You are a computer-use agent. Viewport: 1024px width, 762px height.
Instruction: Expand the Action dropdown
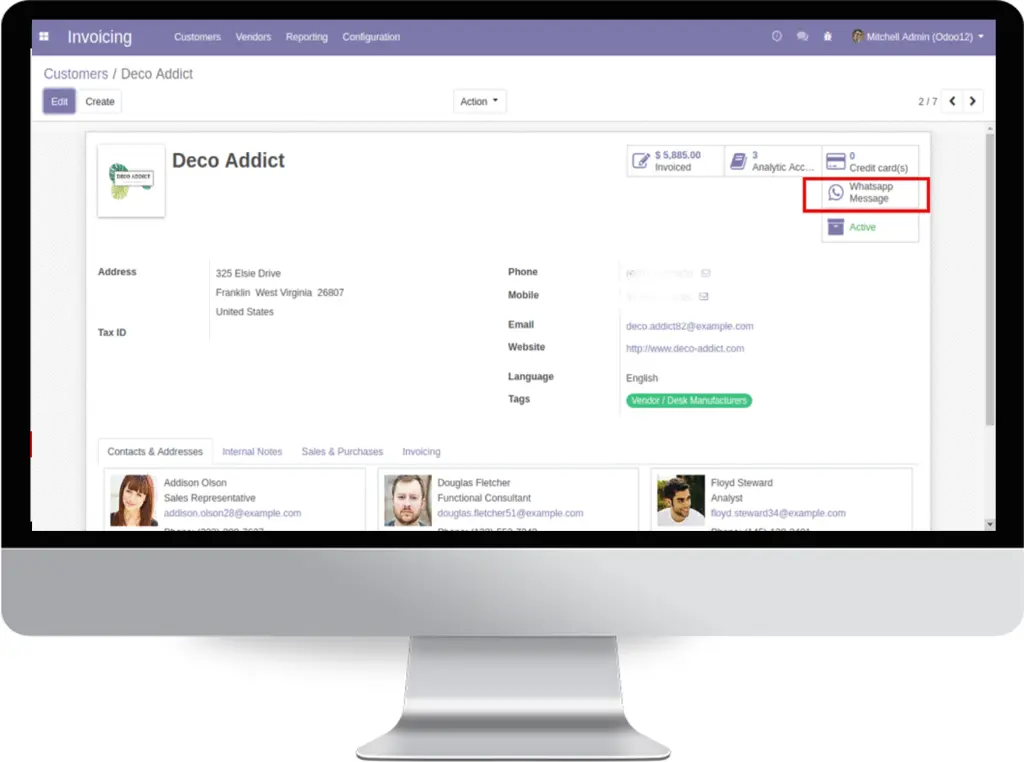point(479,101)
